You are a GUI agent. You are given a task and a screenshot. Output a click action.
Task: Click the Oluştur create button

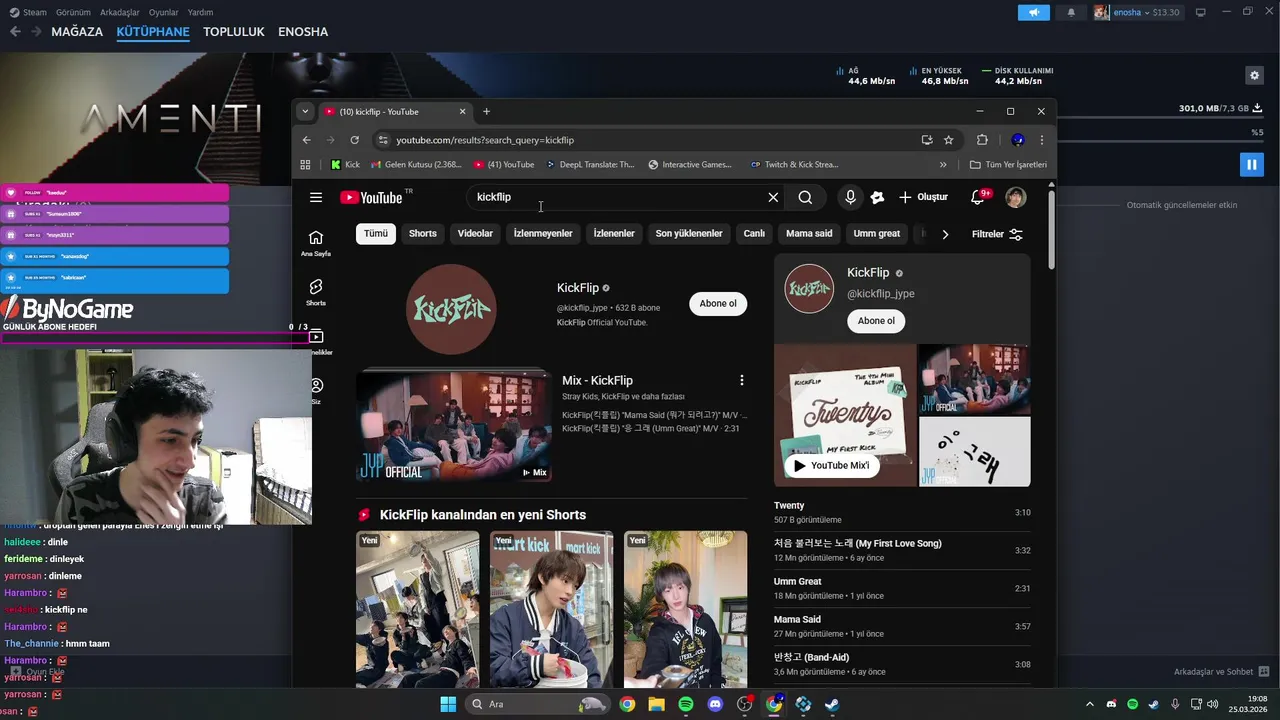pyautogui.click(x=923, y=197)
